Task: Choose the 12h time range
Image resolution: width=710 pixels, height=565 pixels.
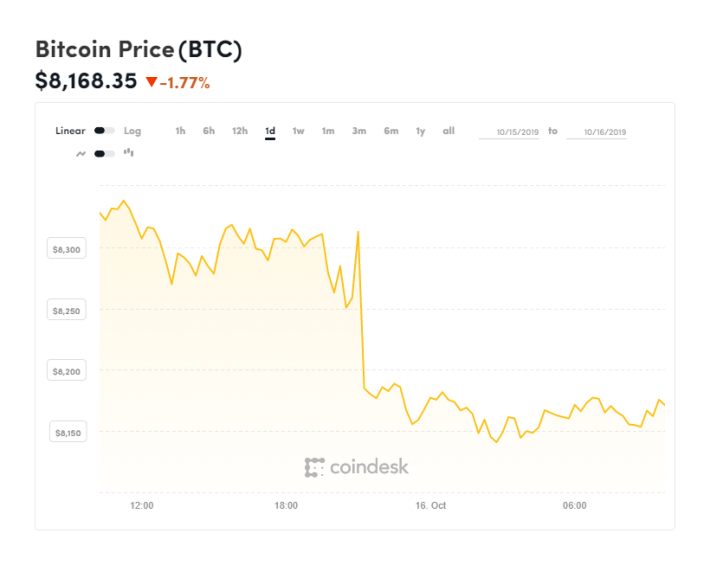Action: tap(240, 131)
